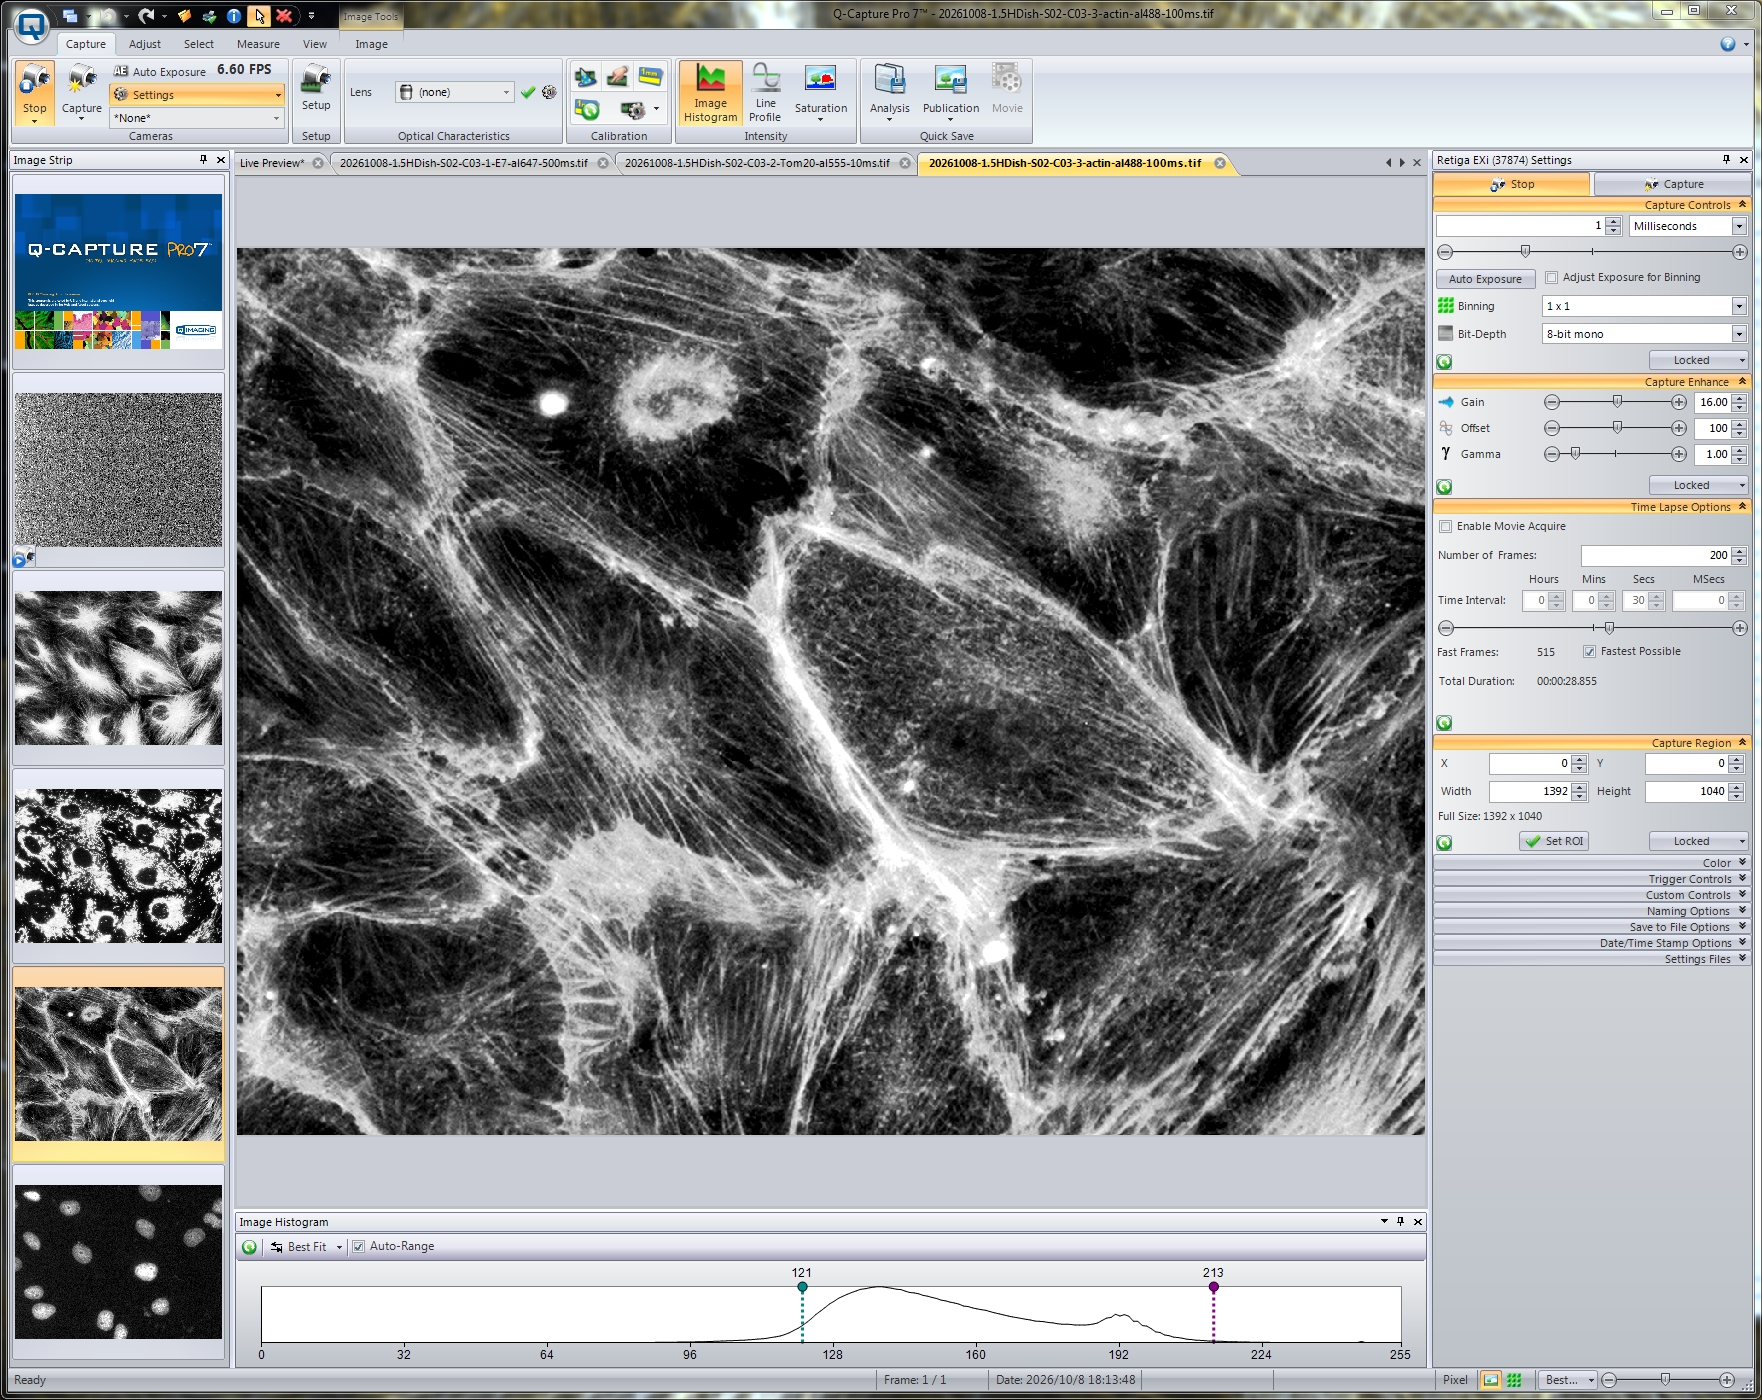Select the nuclei thumbnail in Image Strip
1762x1400 pixels.
pos(118,1262)
